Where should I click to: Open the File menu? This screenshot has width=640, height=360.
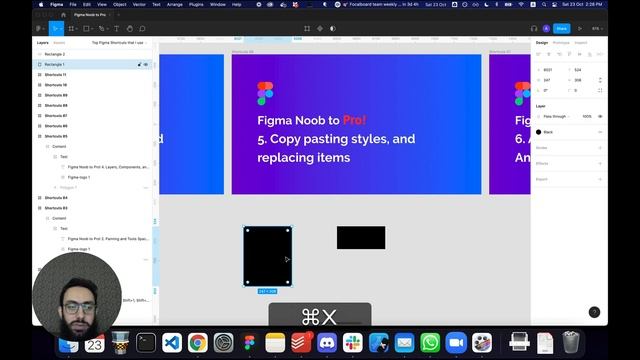click(x=73, y=4)
